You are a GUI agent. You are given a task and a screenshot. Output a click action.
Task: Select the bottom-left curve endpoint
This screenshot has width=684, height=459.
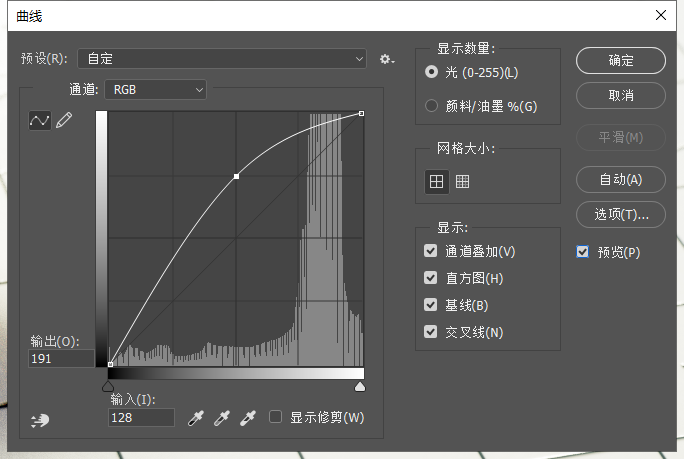point(110,364)
